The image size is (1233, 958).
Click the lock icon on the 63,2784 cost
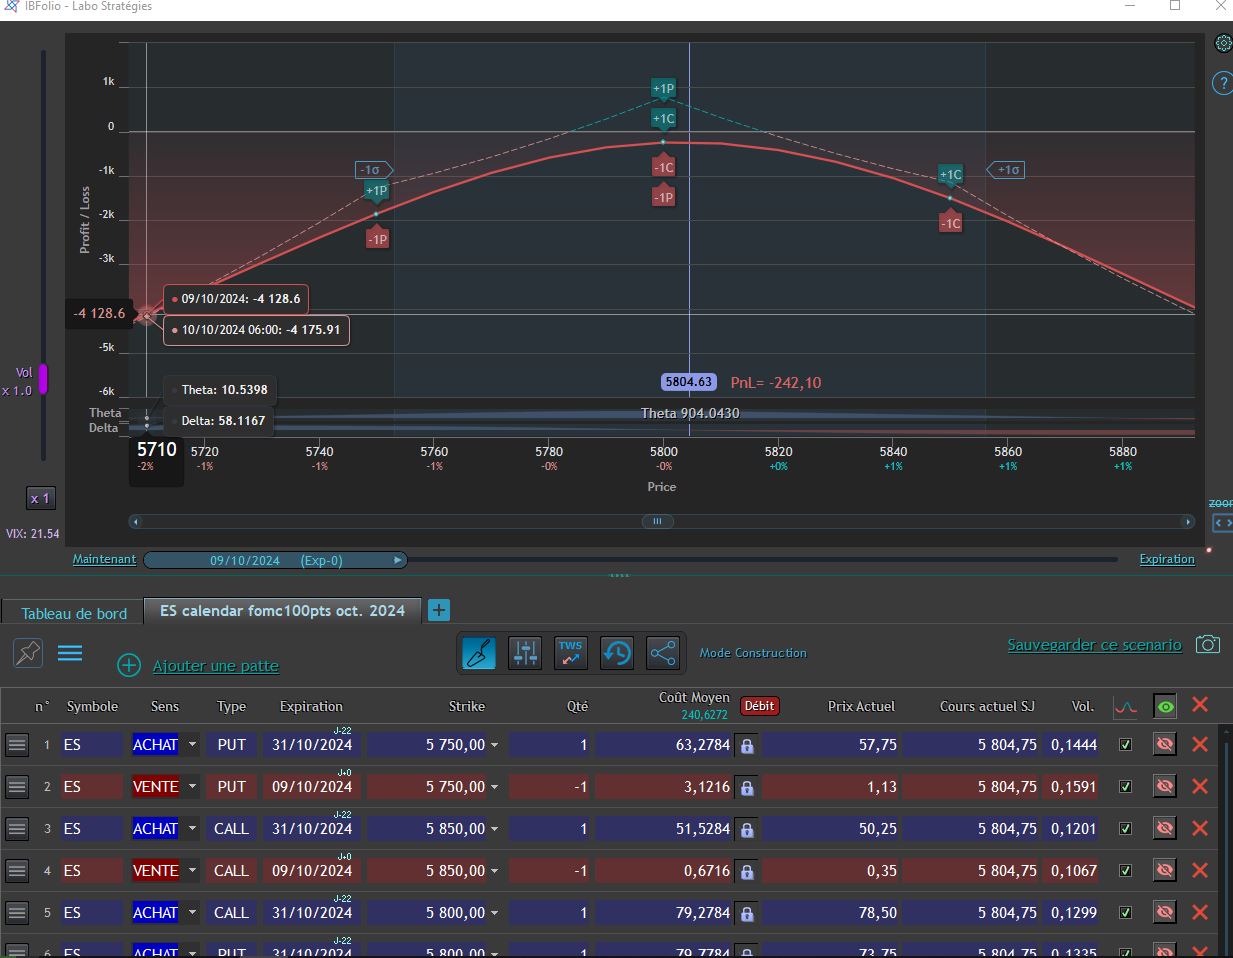(x=747, y=745)
